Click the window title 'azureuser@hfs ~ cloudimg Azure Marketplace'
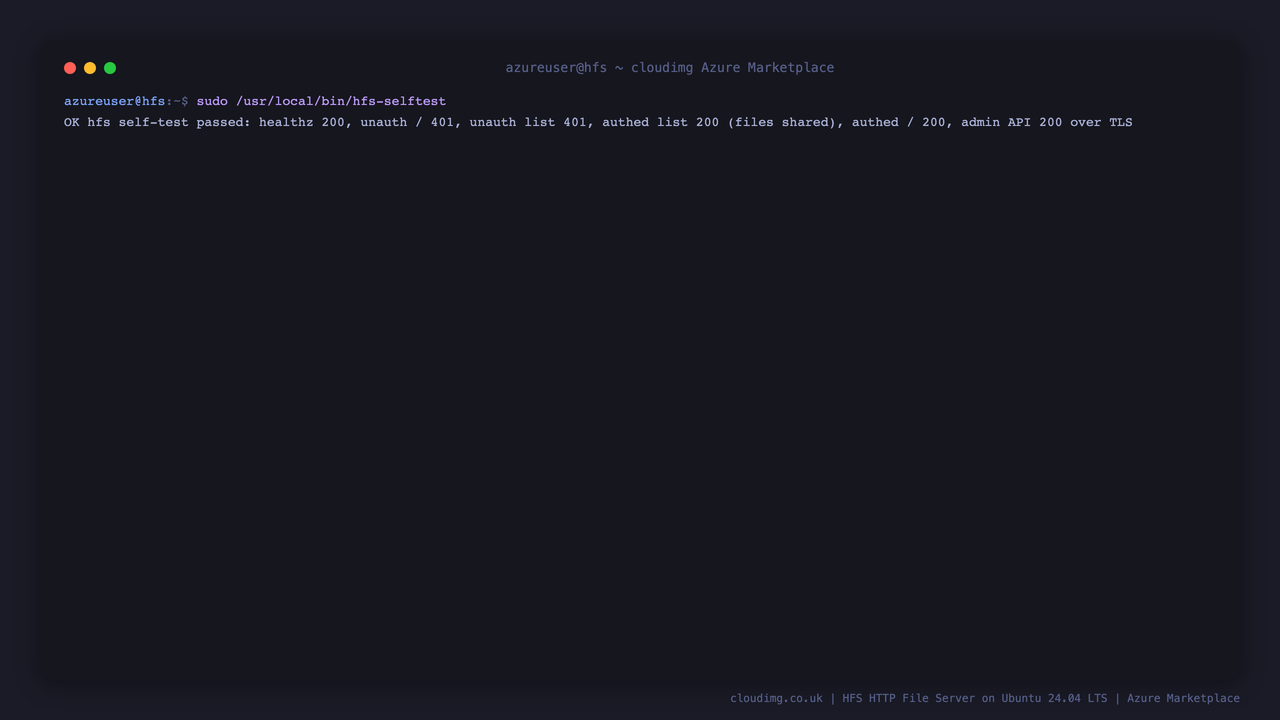 point(670,68)
